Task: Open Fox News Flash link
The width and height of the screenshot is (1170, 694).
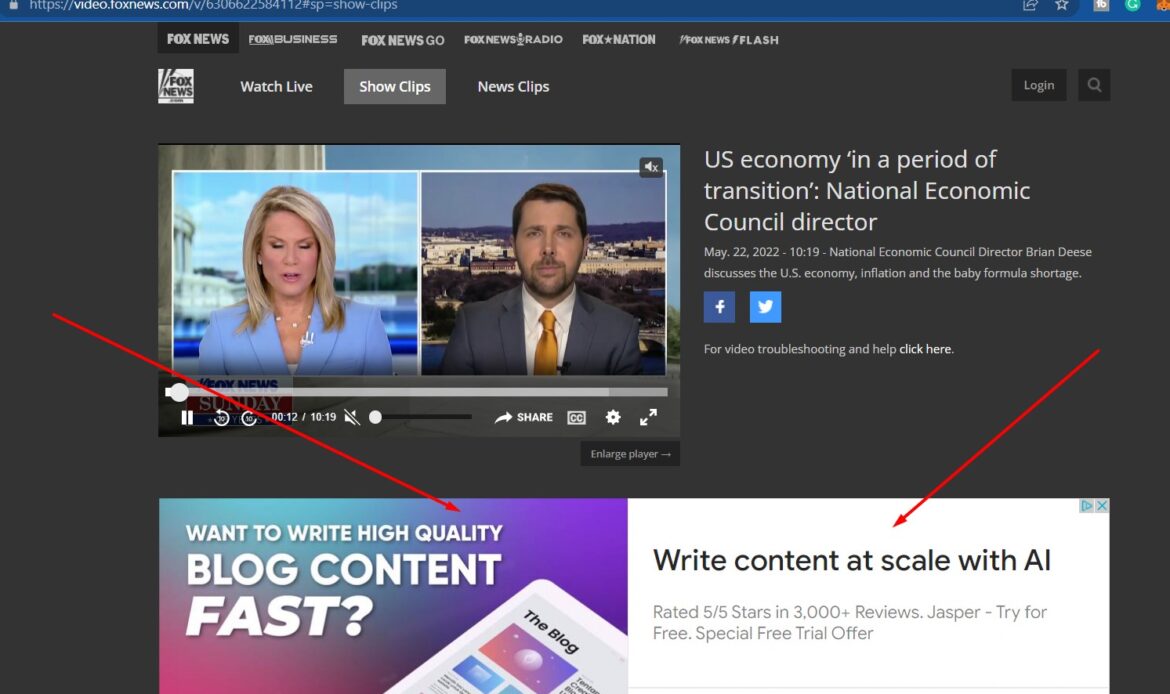Action: click(x=728, y=40)
